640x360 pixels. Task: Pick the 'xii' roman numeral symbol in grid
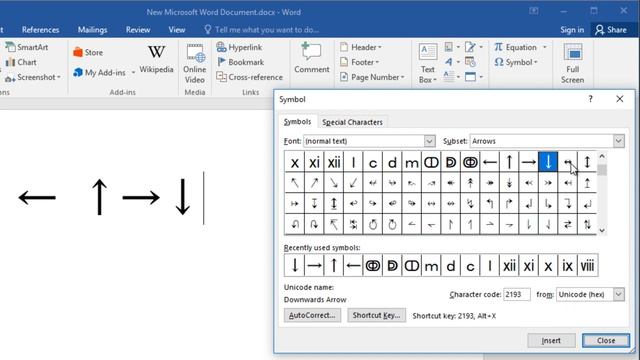pos(334,162)
